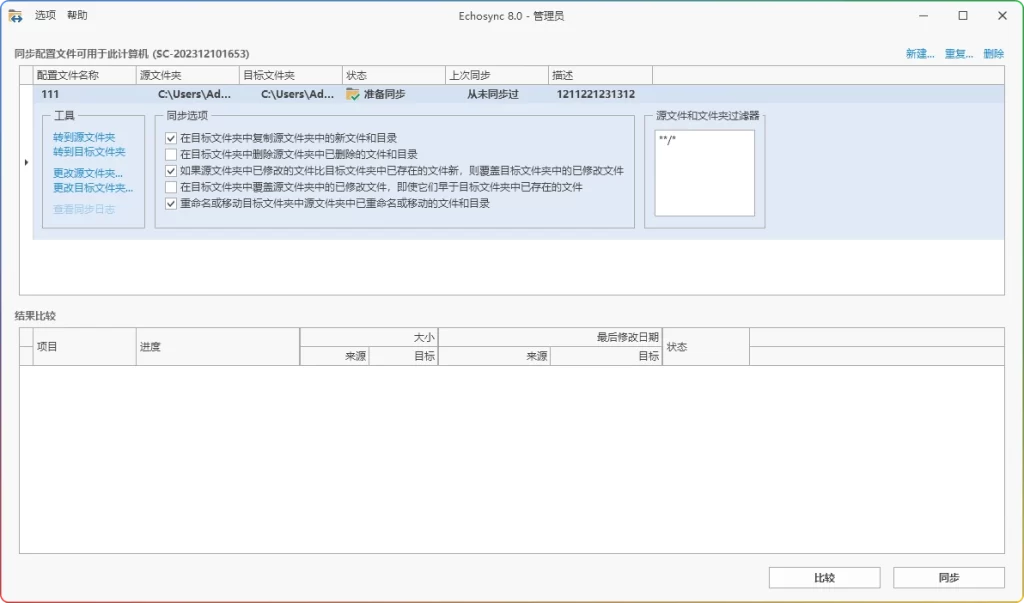Click the green ready-to-sync status icon
The image size is (1024, 603).
tap(354, 92)
